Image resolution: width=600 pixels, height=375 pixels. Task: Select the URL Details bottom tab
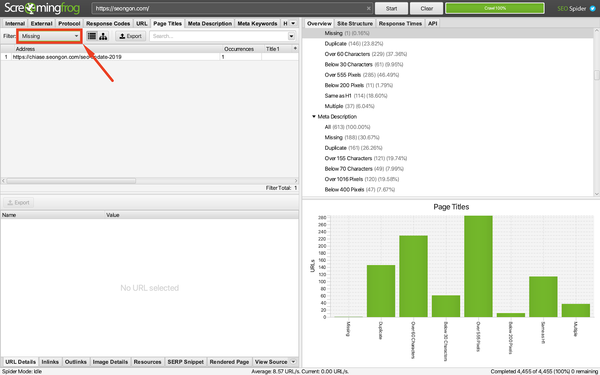[20, 362]
